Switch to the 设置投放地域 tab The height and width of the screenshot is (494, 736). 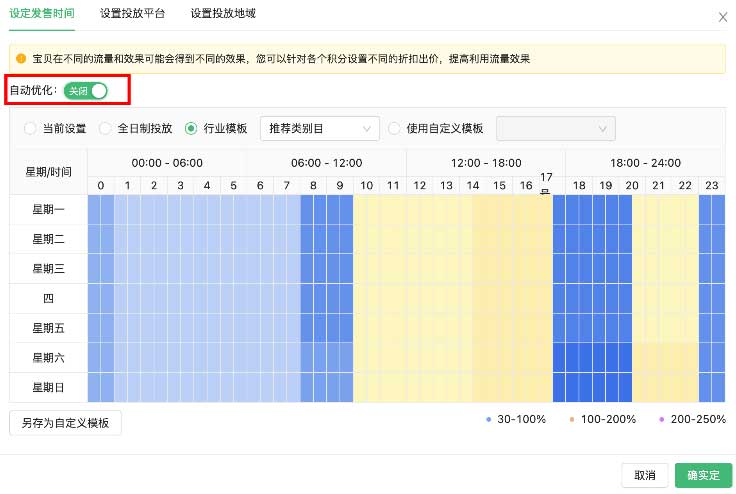coord(223,14)
